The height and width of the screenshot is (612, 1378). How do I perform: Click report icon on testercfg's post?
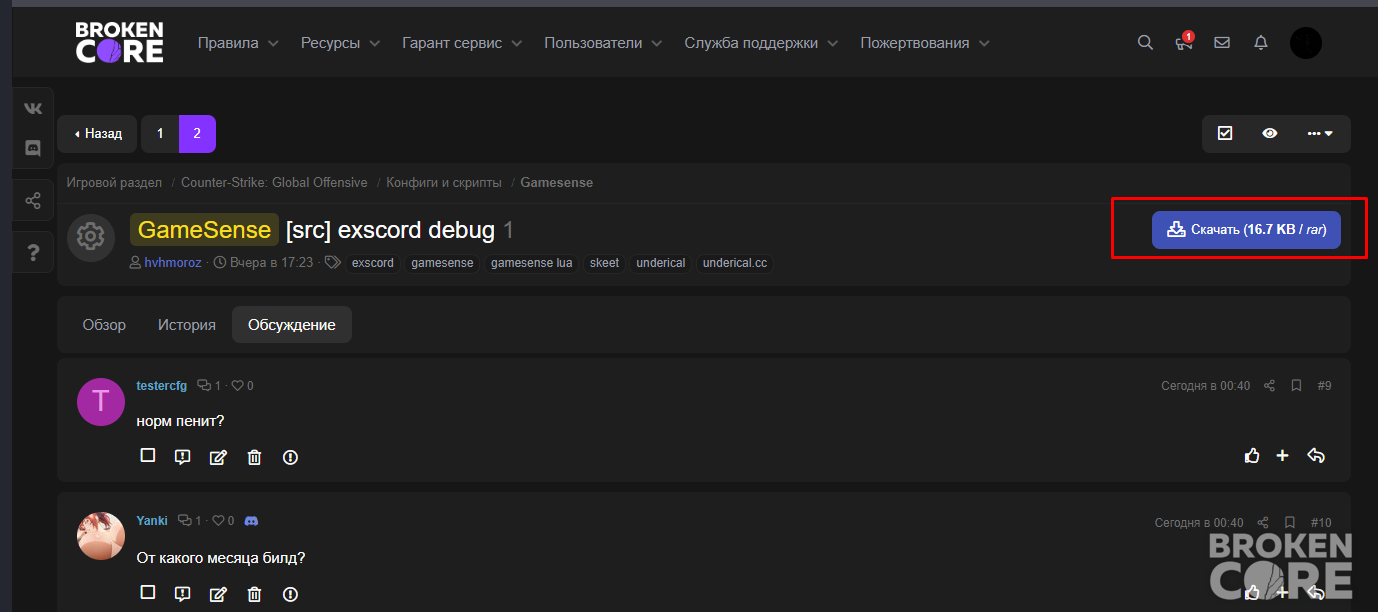182,457
